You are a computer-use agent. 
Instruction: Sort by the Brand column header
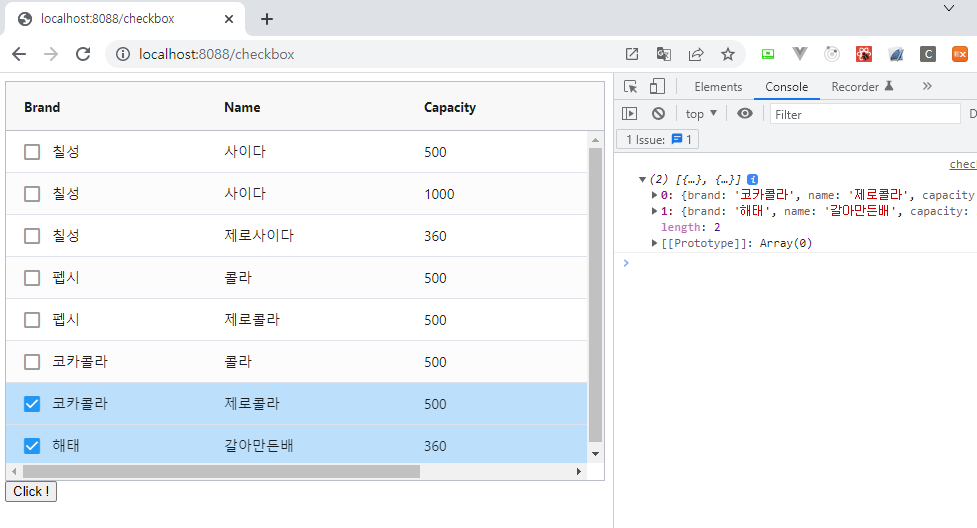pos(42,107)
